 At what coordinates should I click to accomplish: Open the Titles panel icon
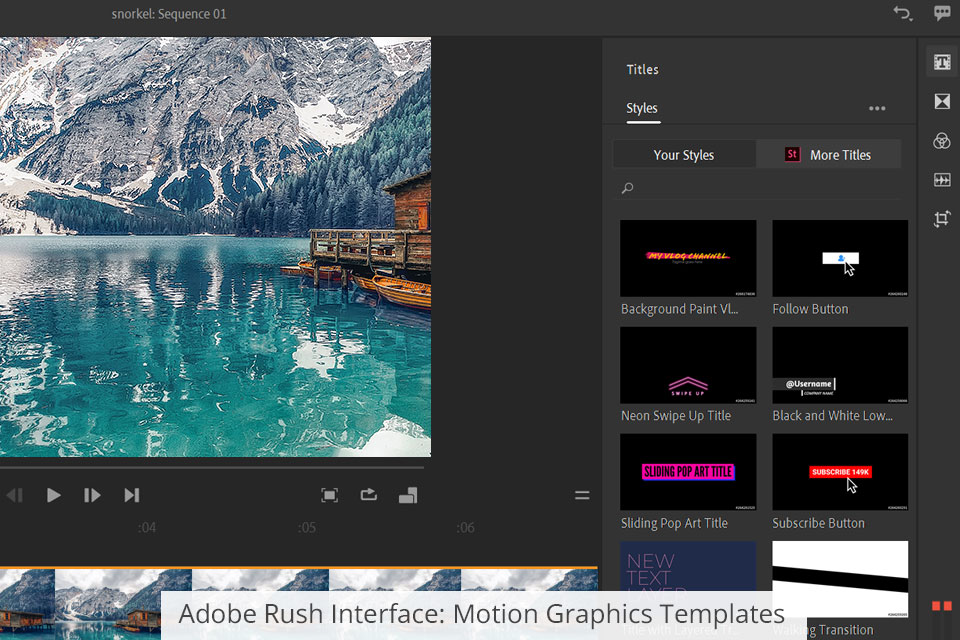coord(942,62)
